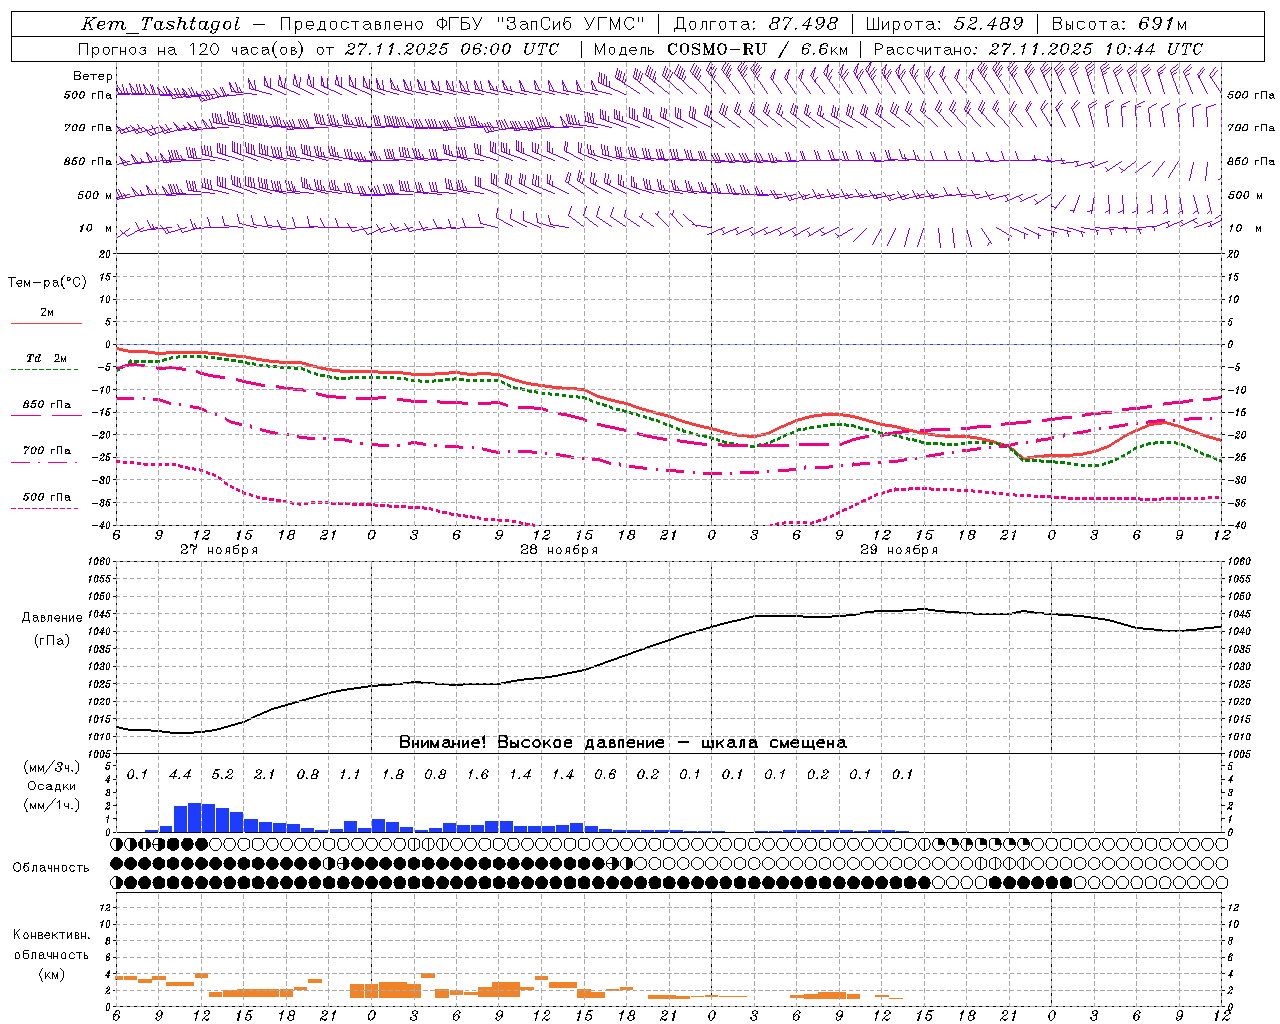This screenshot has width=1280, height=1024.
Task: Select the latitude text "Широта: 52.489"
Action: pos(945,24)
